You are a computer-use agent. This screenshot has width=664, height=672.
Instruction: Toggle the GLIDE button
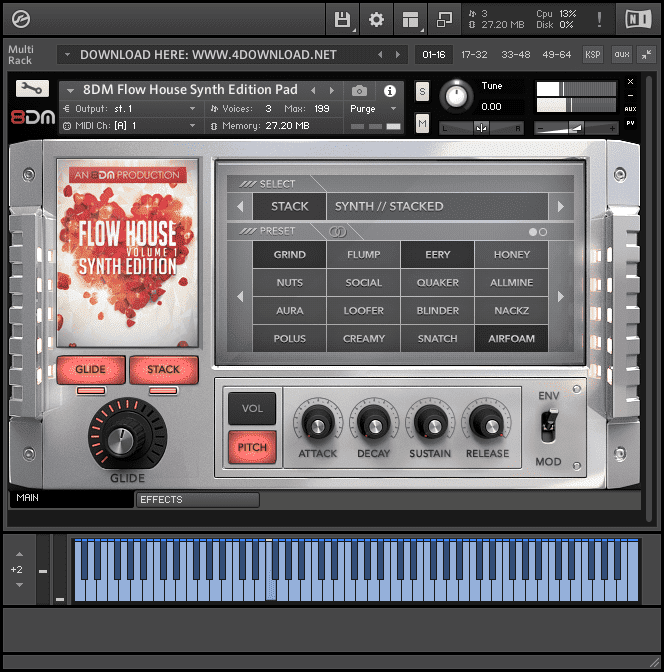(x=90, y=369)
